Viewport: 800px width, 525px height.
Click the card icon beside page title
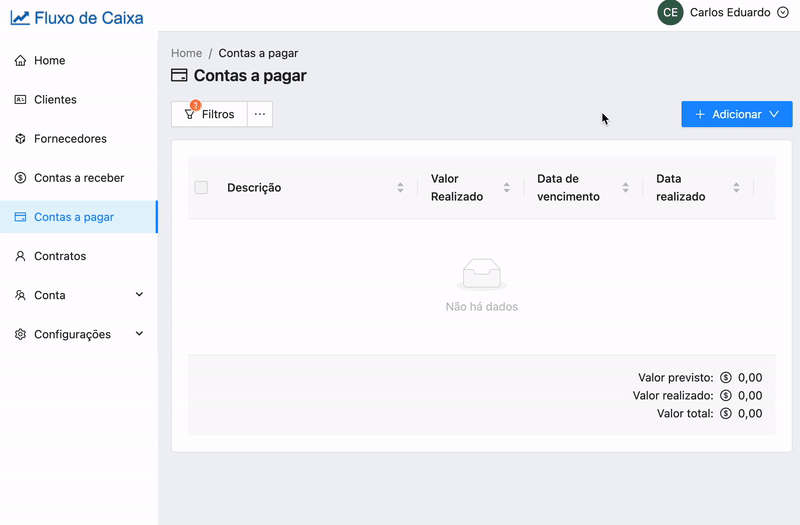179,76
